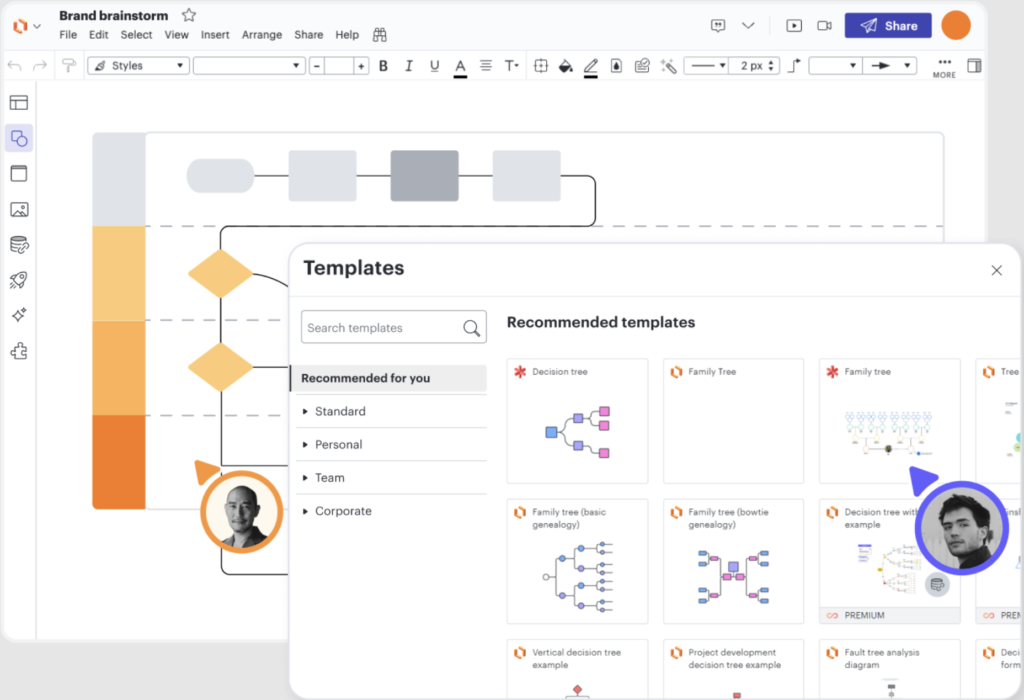Click the blue Share button
The width and height of the screenshot is (1024, 700).
888,25
